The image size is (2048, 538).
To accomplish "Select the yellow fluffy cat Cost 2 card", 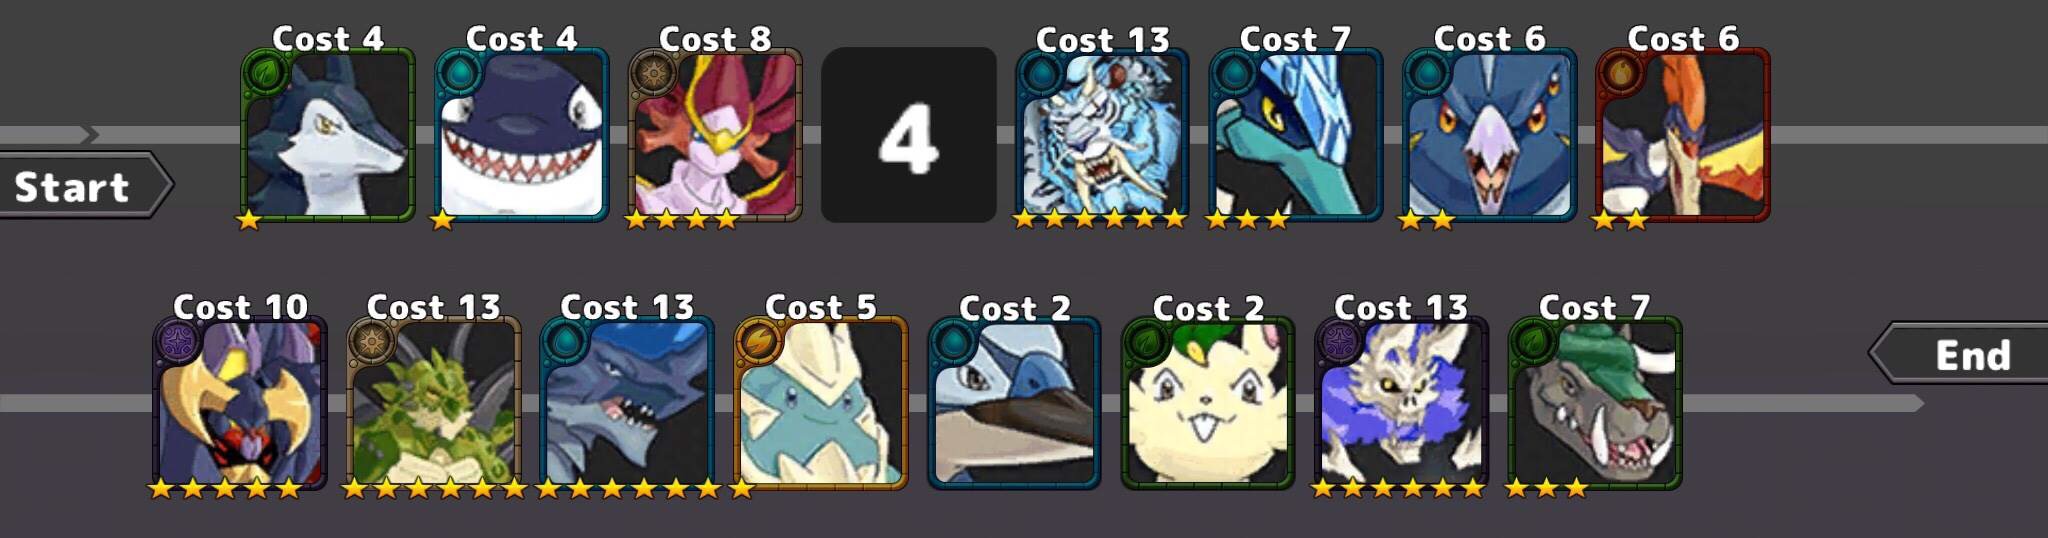I will [1208, 403].
